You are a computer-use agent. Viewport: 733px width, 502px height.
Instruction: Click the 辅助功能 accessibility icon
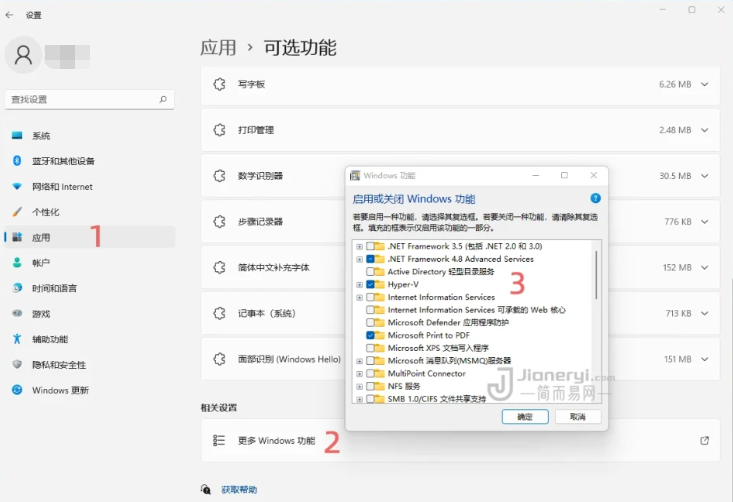(x=17, y=339)
